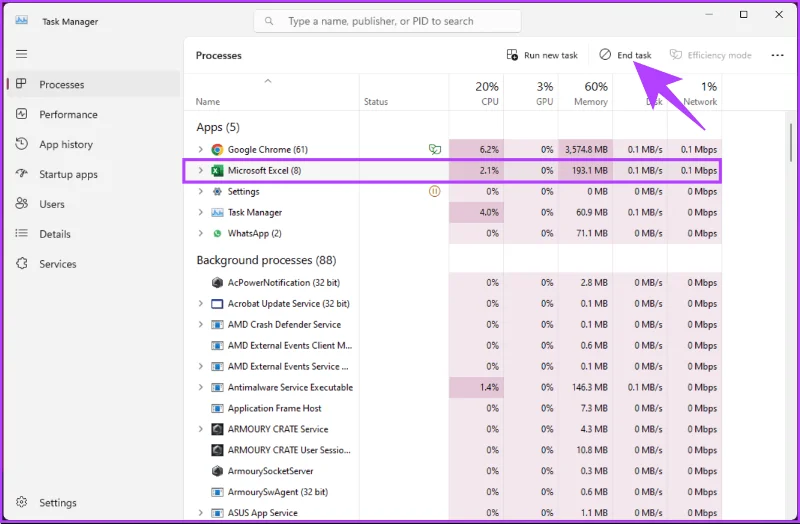Viewport: 800px width, 524px height.
Task: Focus the name, publisher, or PID search box
Action: pyautogui.click(x=387, y=21)
